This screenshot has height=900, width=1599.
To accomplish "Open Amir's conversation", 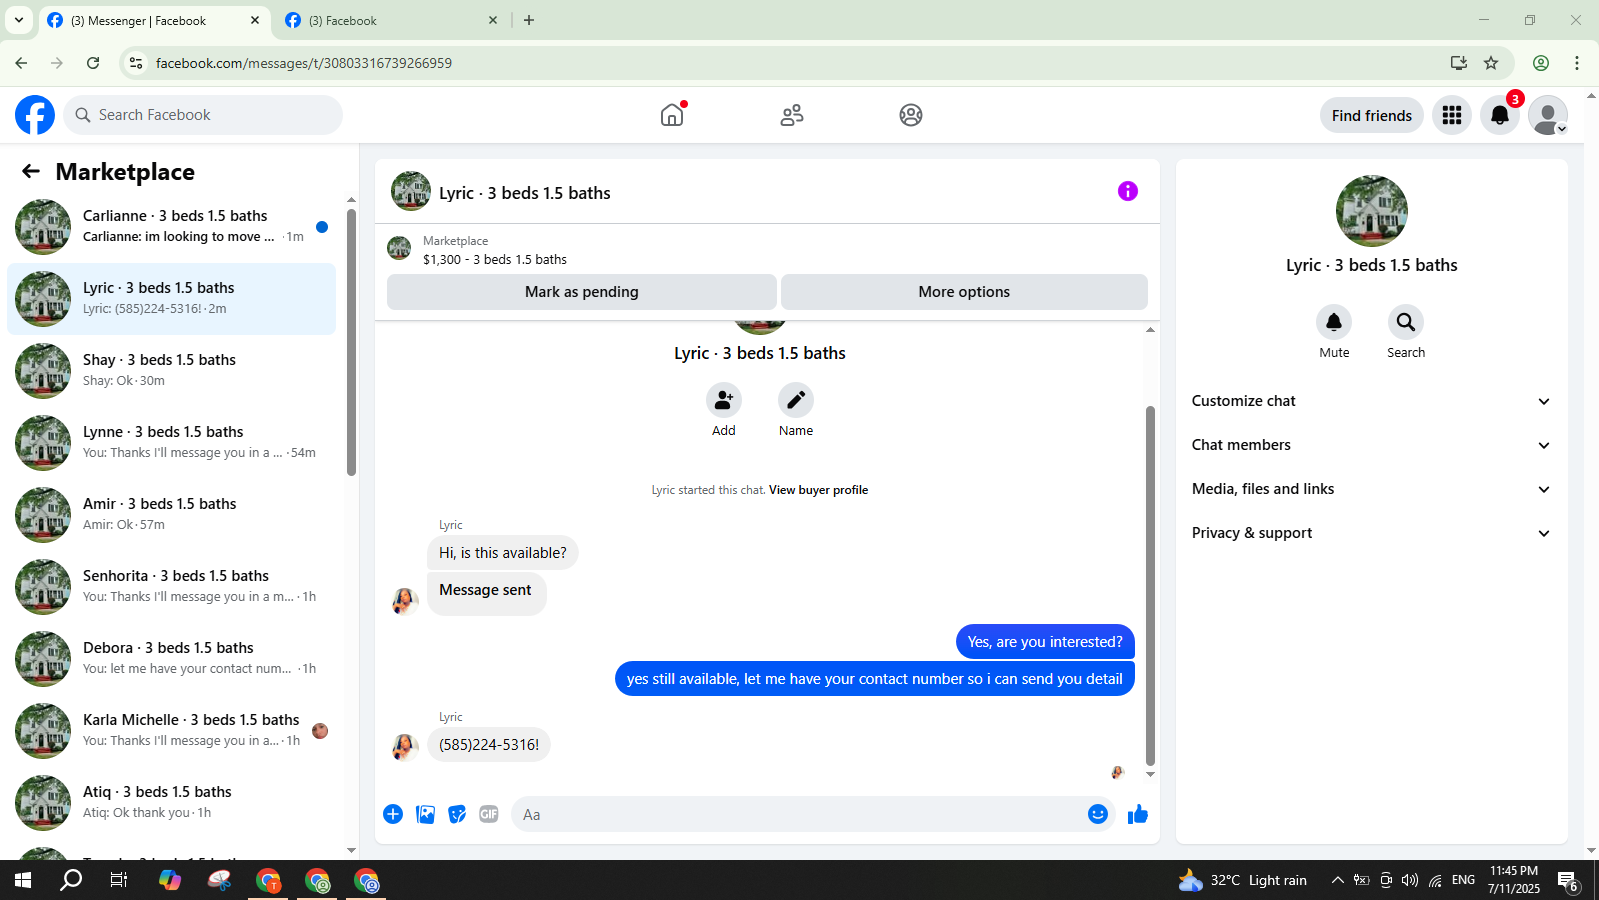I will coord(172,515).
